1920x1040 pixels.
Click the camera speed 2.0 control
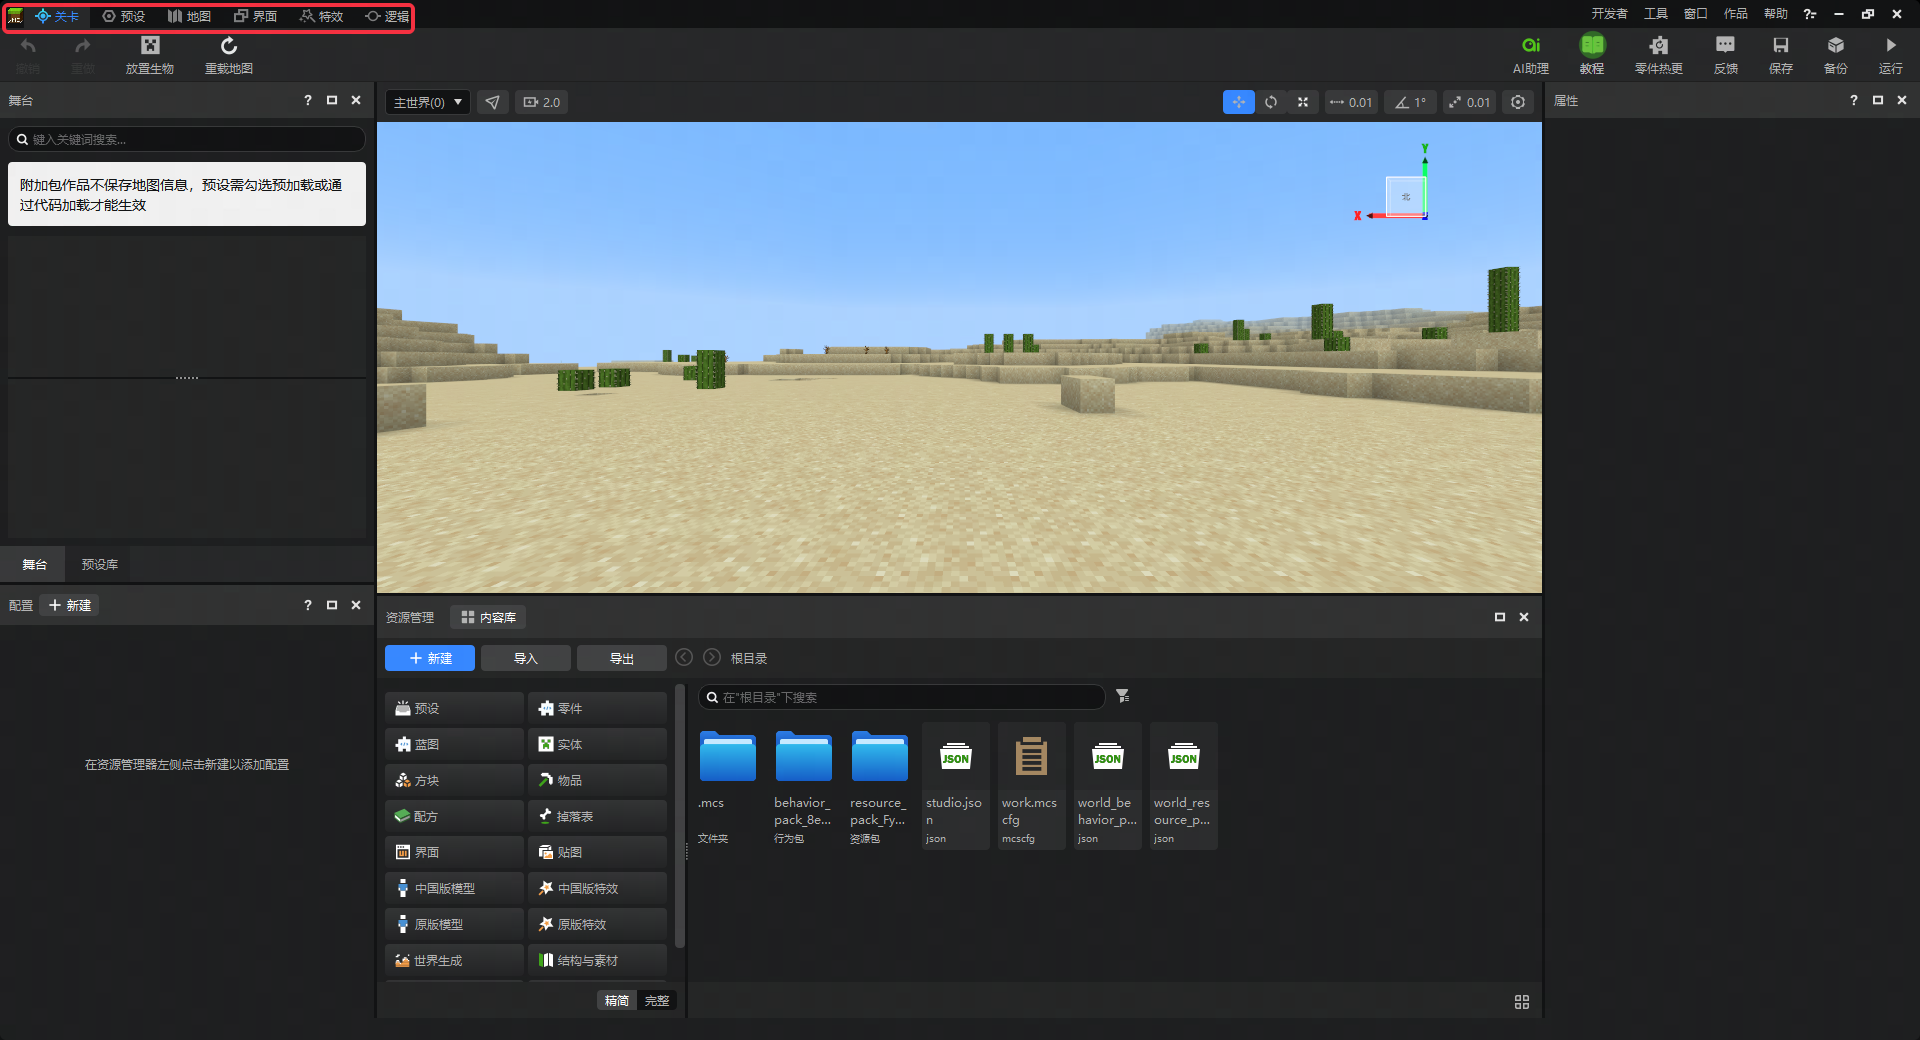[541, 102]
